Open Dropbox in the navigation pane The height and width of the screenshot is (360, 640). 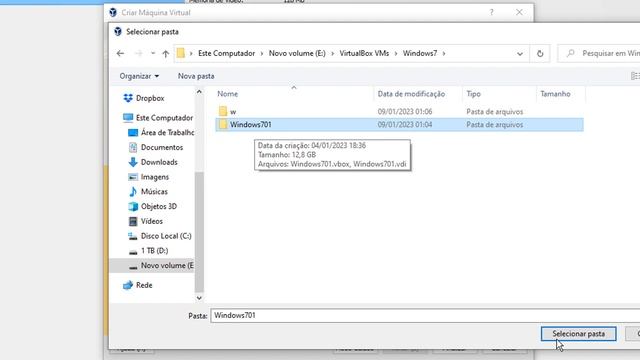(150, 98)
